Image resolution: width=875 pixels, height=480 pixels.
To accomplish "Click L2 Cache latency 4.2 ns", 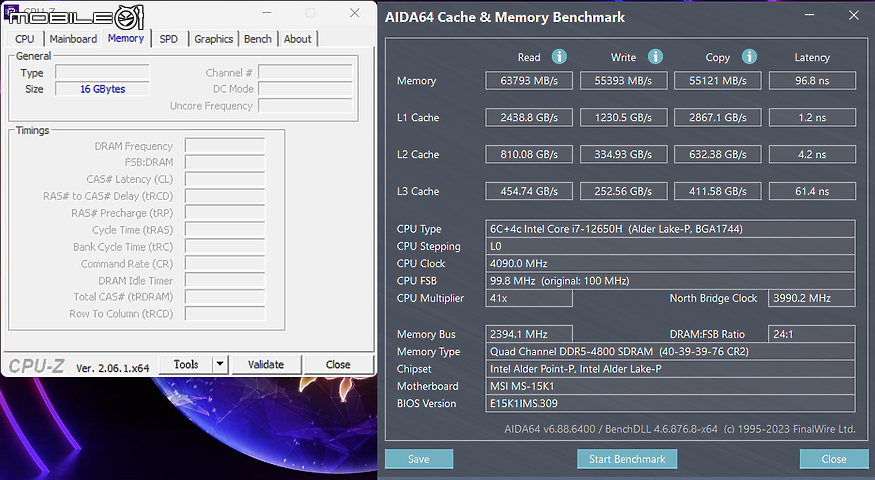I will [812, 154].
